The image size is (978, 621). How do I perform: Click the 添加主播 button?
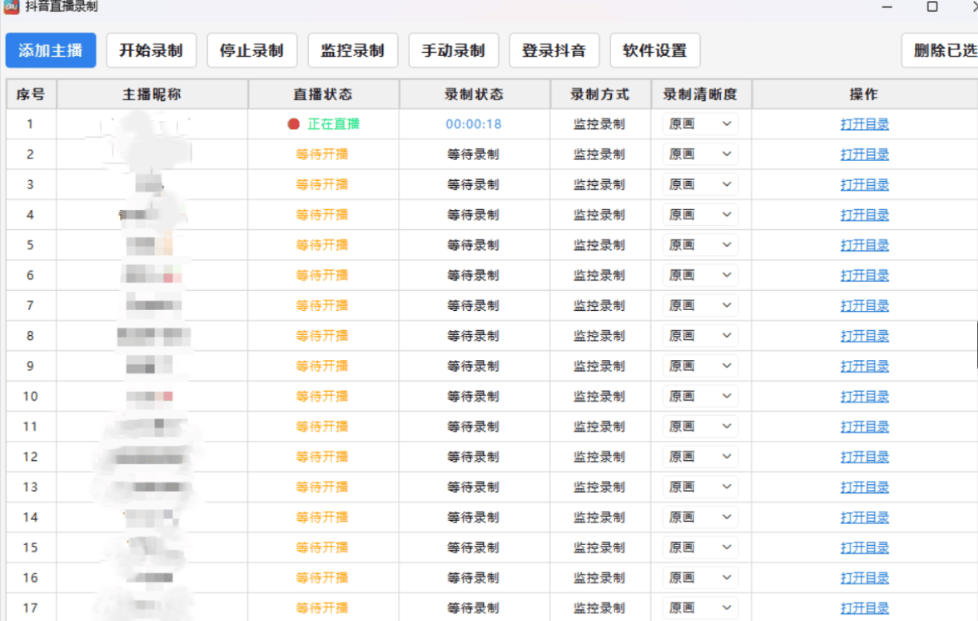[x=51, y=51]
